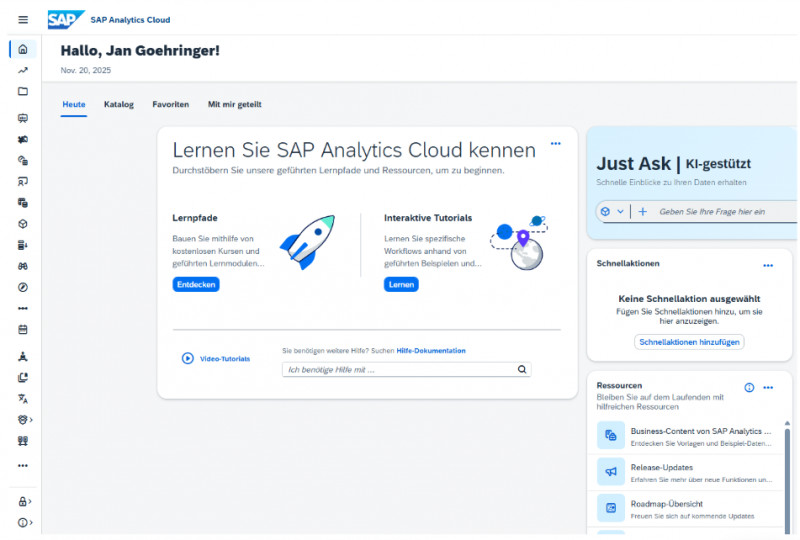800x540 pixels.
Task: Click the binoculars icon in sidebar
Action: [x=23, y=266]
